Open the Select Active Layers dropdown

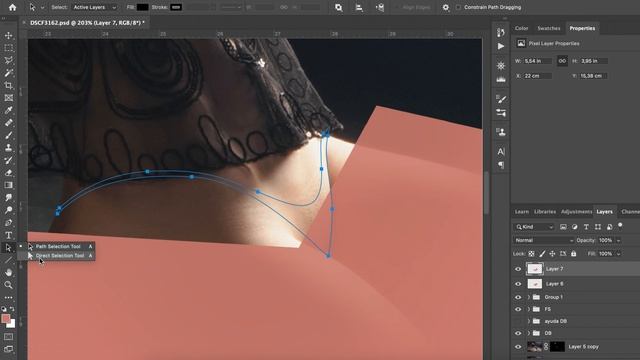click(x=95, y=7)
